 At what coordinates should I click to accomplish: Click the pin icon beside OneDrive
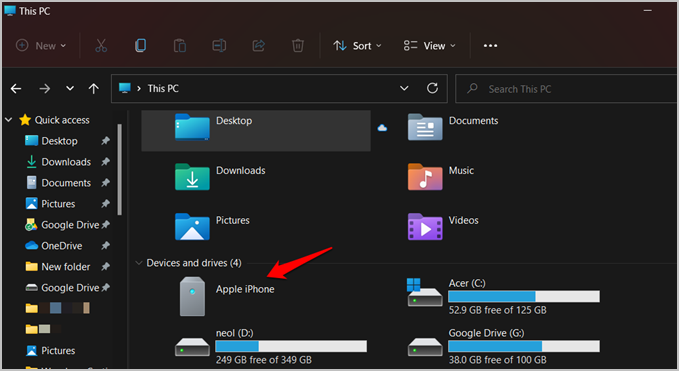coord(105,245)
